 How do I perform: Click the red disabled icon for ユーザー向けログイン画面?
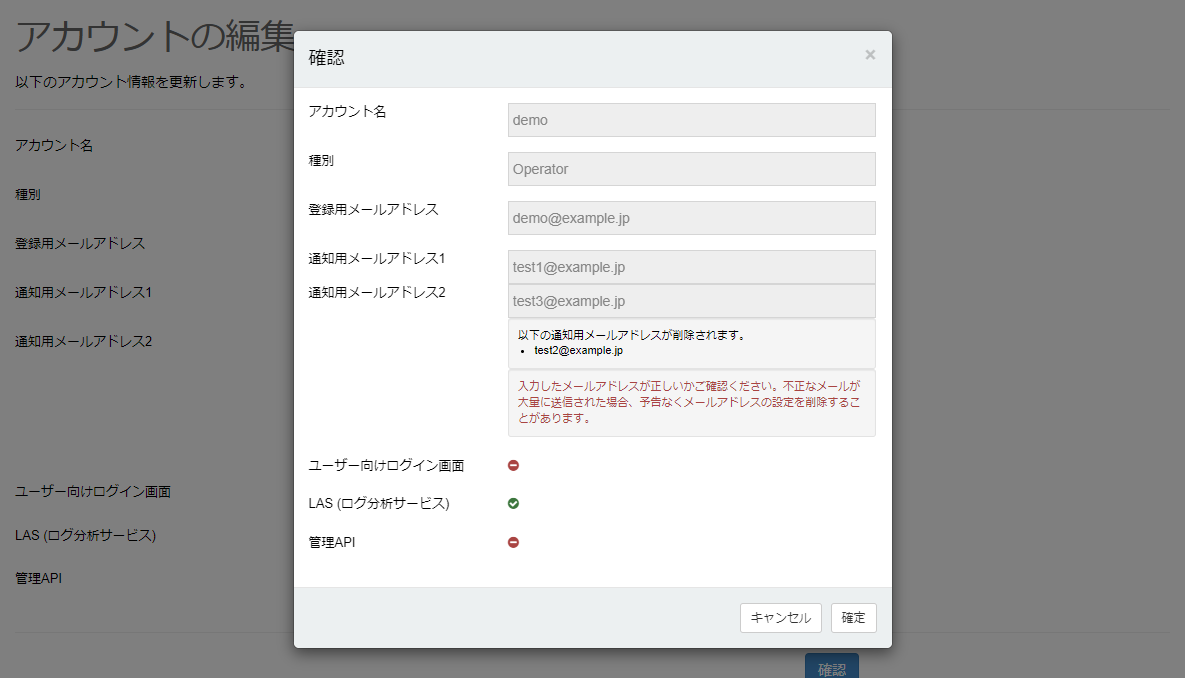coord(513,464)
